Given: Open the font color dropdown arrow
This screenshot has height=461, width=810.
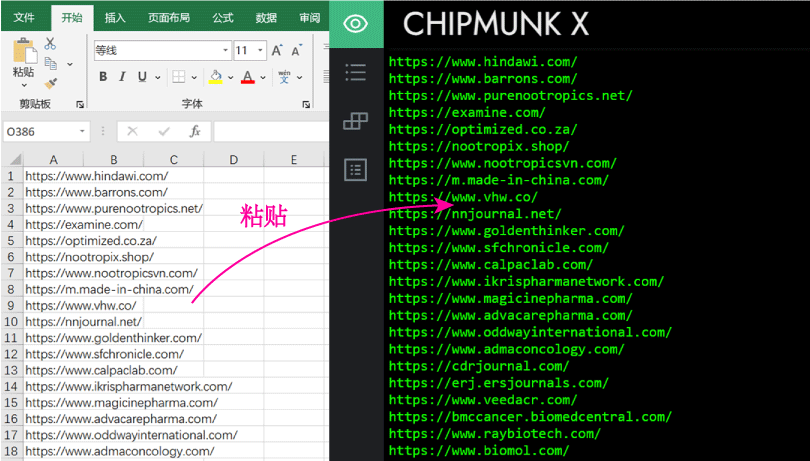Looking at the screenshot, I should 263,78.
